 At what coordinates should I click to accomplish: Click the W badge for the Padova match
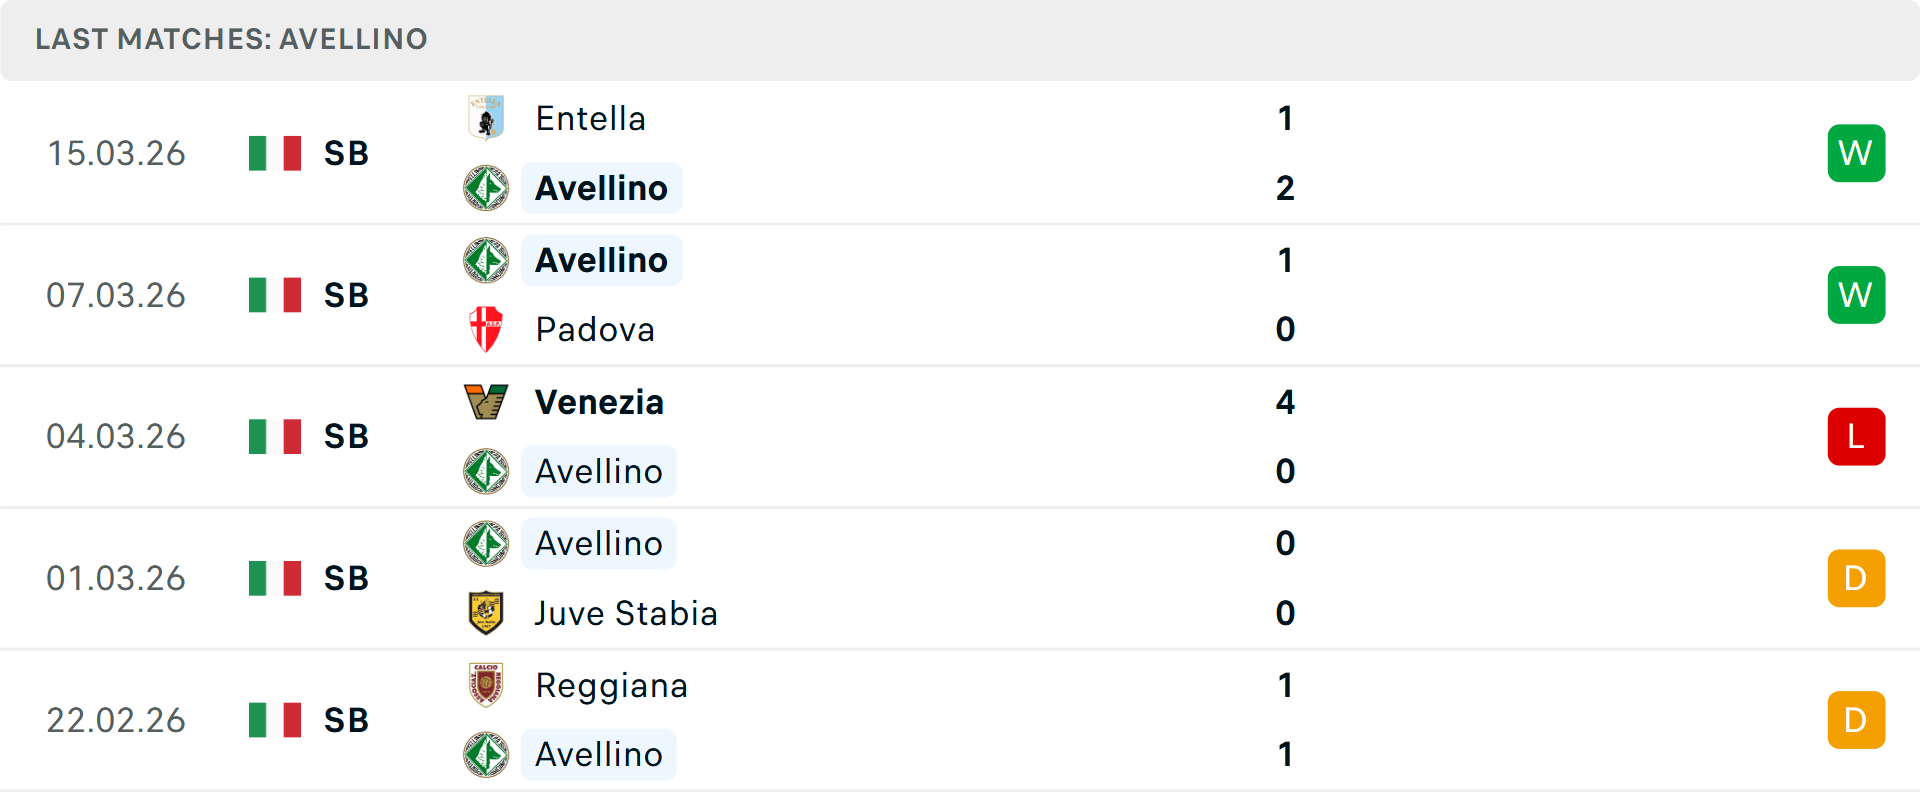(1856, 295)
